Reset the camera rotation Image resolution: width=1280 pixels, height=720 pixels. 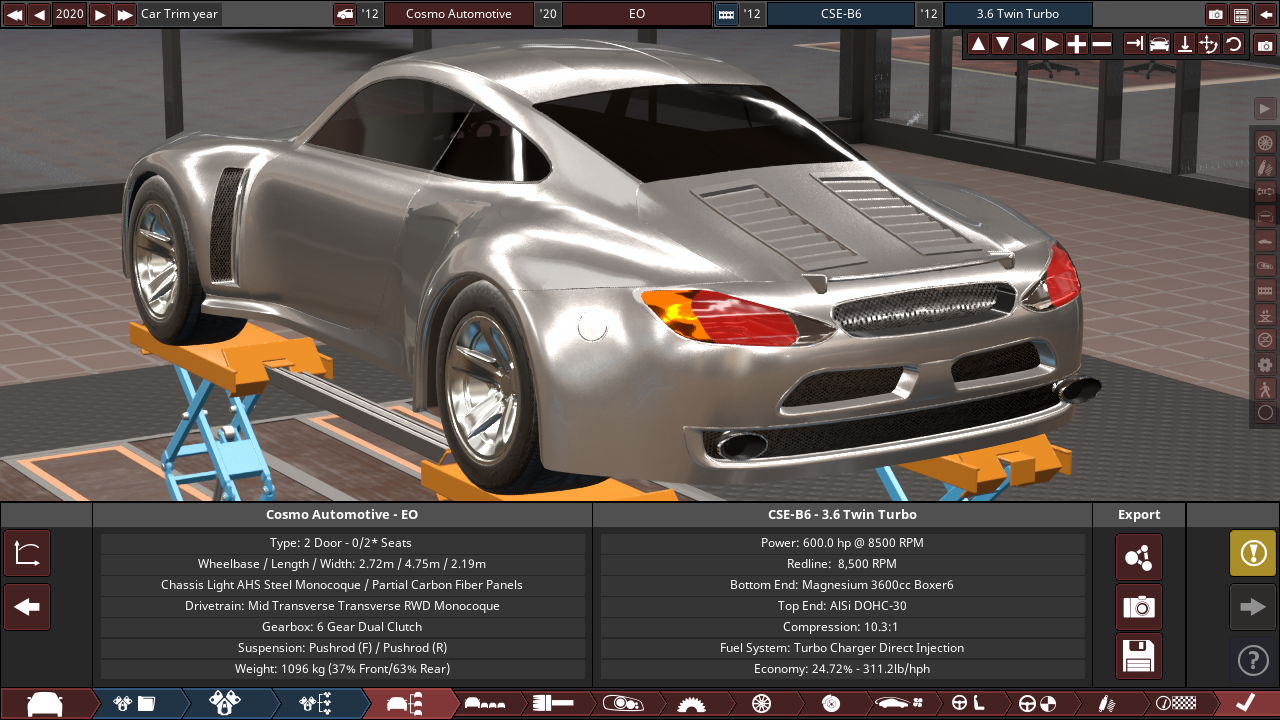coord(1234,44)
